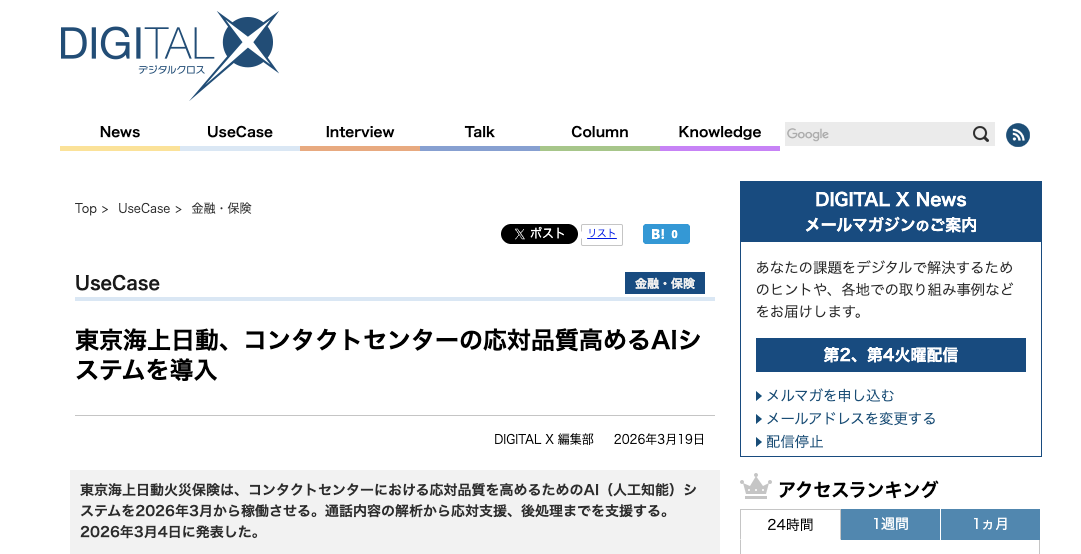Open the RSS feed icon
This screenshot has height=554, width=1081.
[x=1017, y=135]
